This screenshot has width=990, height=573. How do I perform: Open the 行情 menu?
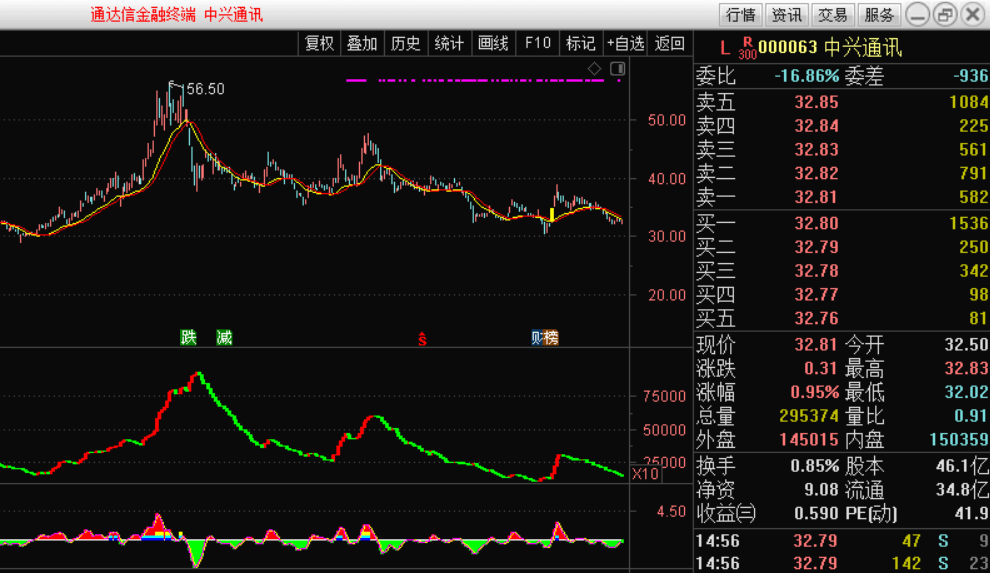(x=741, y=14)
